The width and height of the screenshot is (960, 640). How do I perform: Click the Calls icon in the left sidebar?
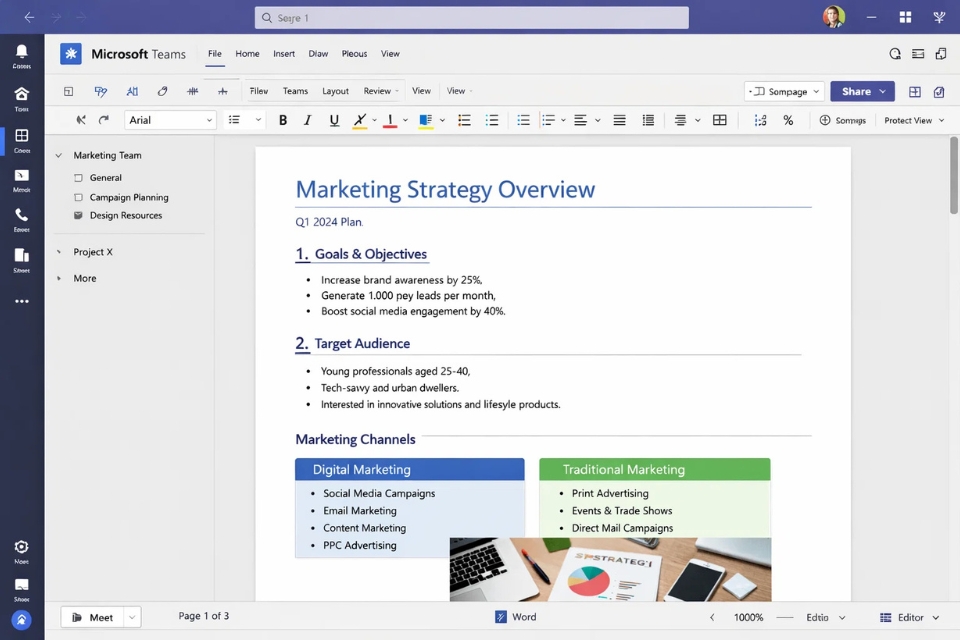tap(21, 215)
